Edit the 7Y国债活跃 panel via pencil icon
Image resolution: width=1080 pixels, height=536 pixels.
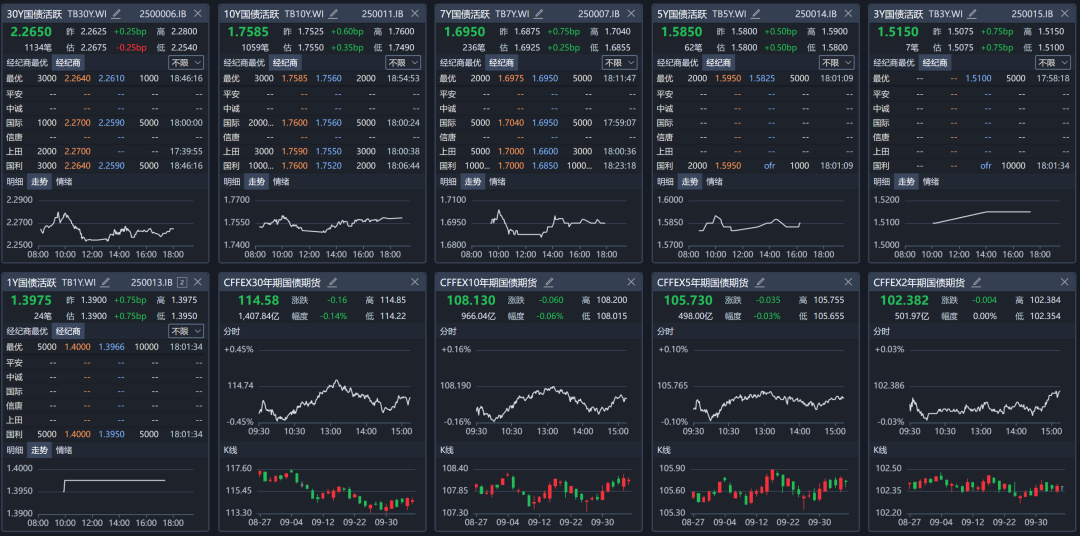539,14
